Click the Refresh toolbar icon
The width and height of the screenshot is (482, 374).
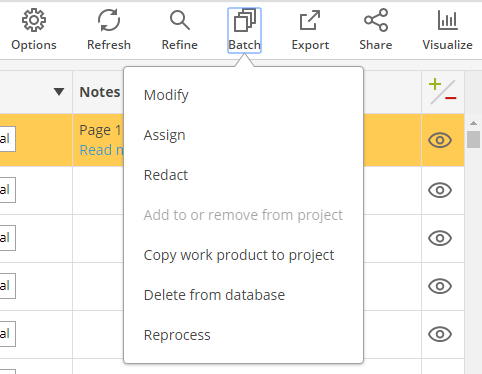tap(109, 30)
